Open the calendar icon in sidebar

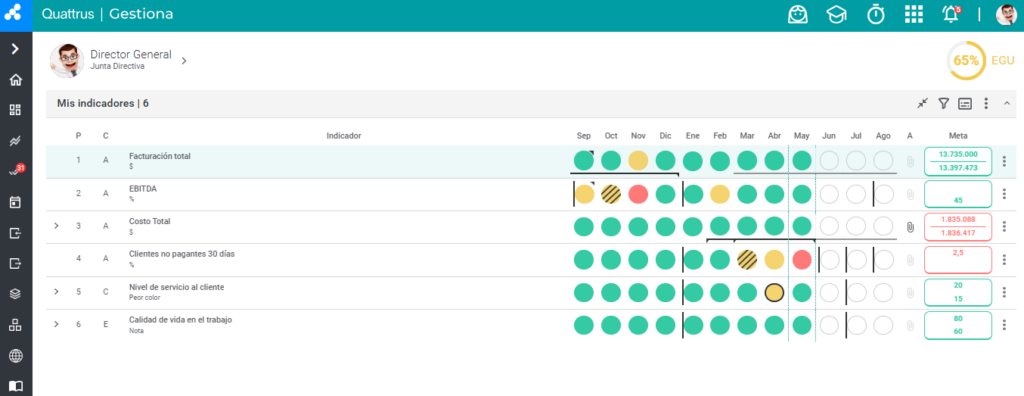click(x=16, y=202)
